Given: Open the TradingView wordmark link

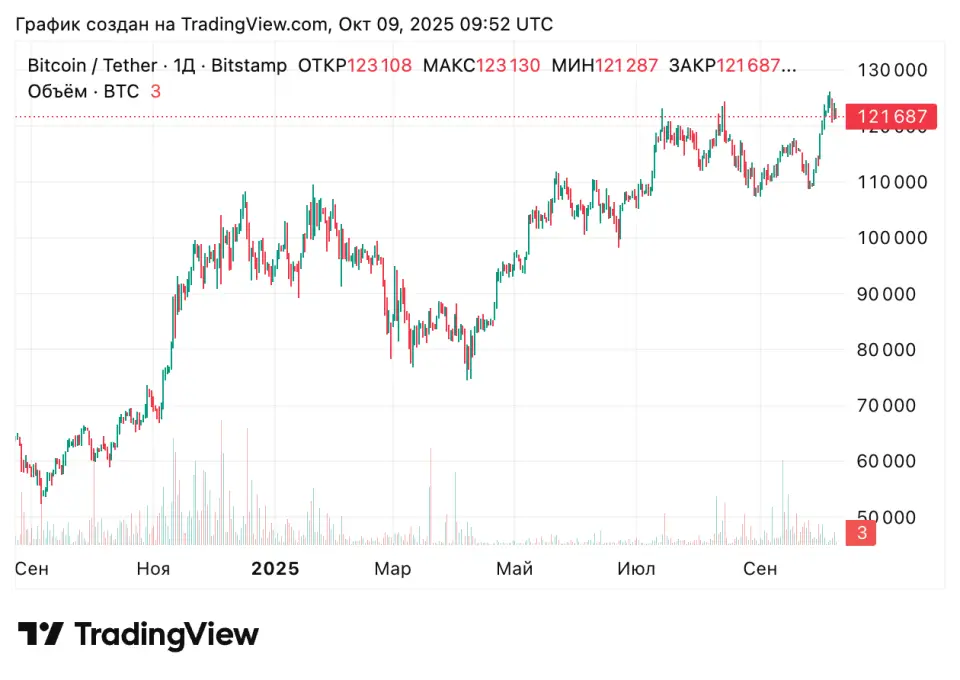Looking at the screenshot, I should tap(166, 634).
